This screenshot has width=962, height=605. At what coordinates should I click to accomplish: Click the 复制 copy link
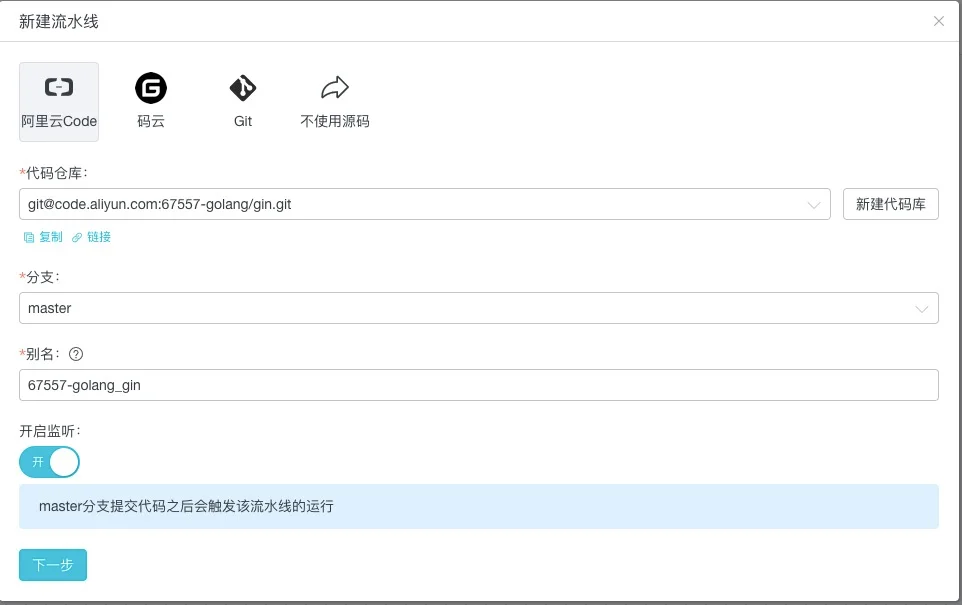coord(43,237)
